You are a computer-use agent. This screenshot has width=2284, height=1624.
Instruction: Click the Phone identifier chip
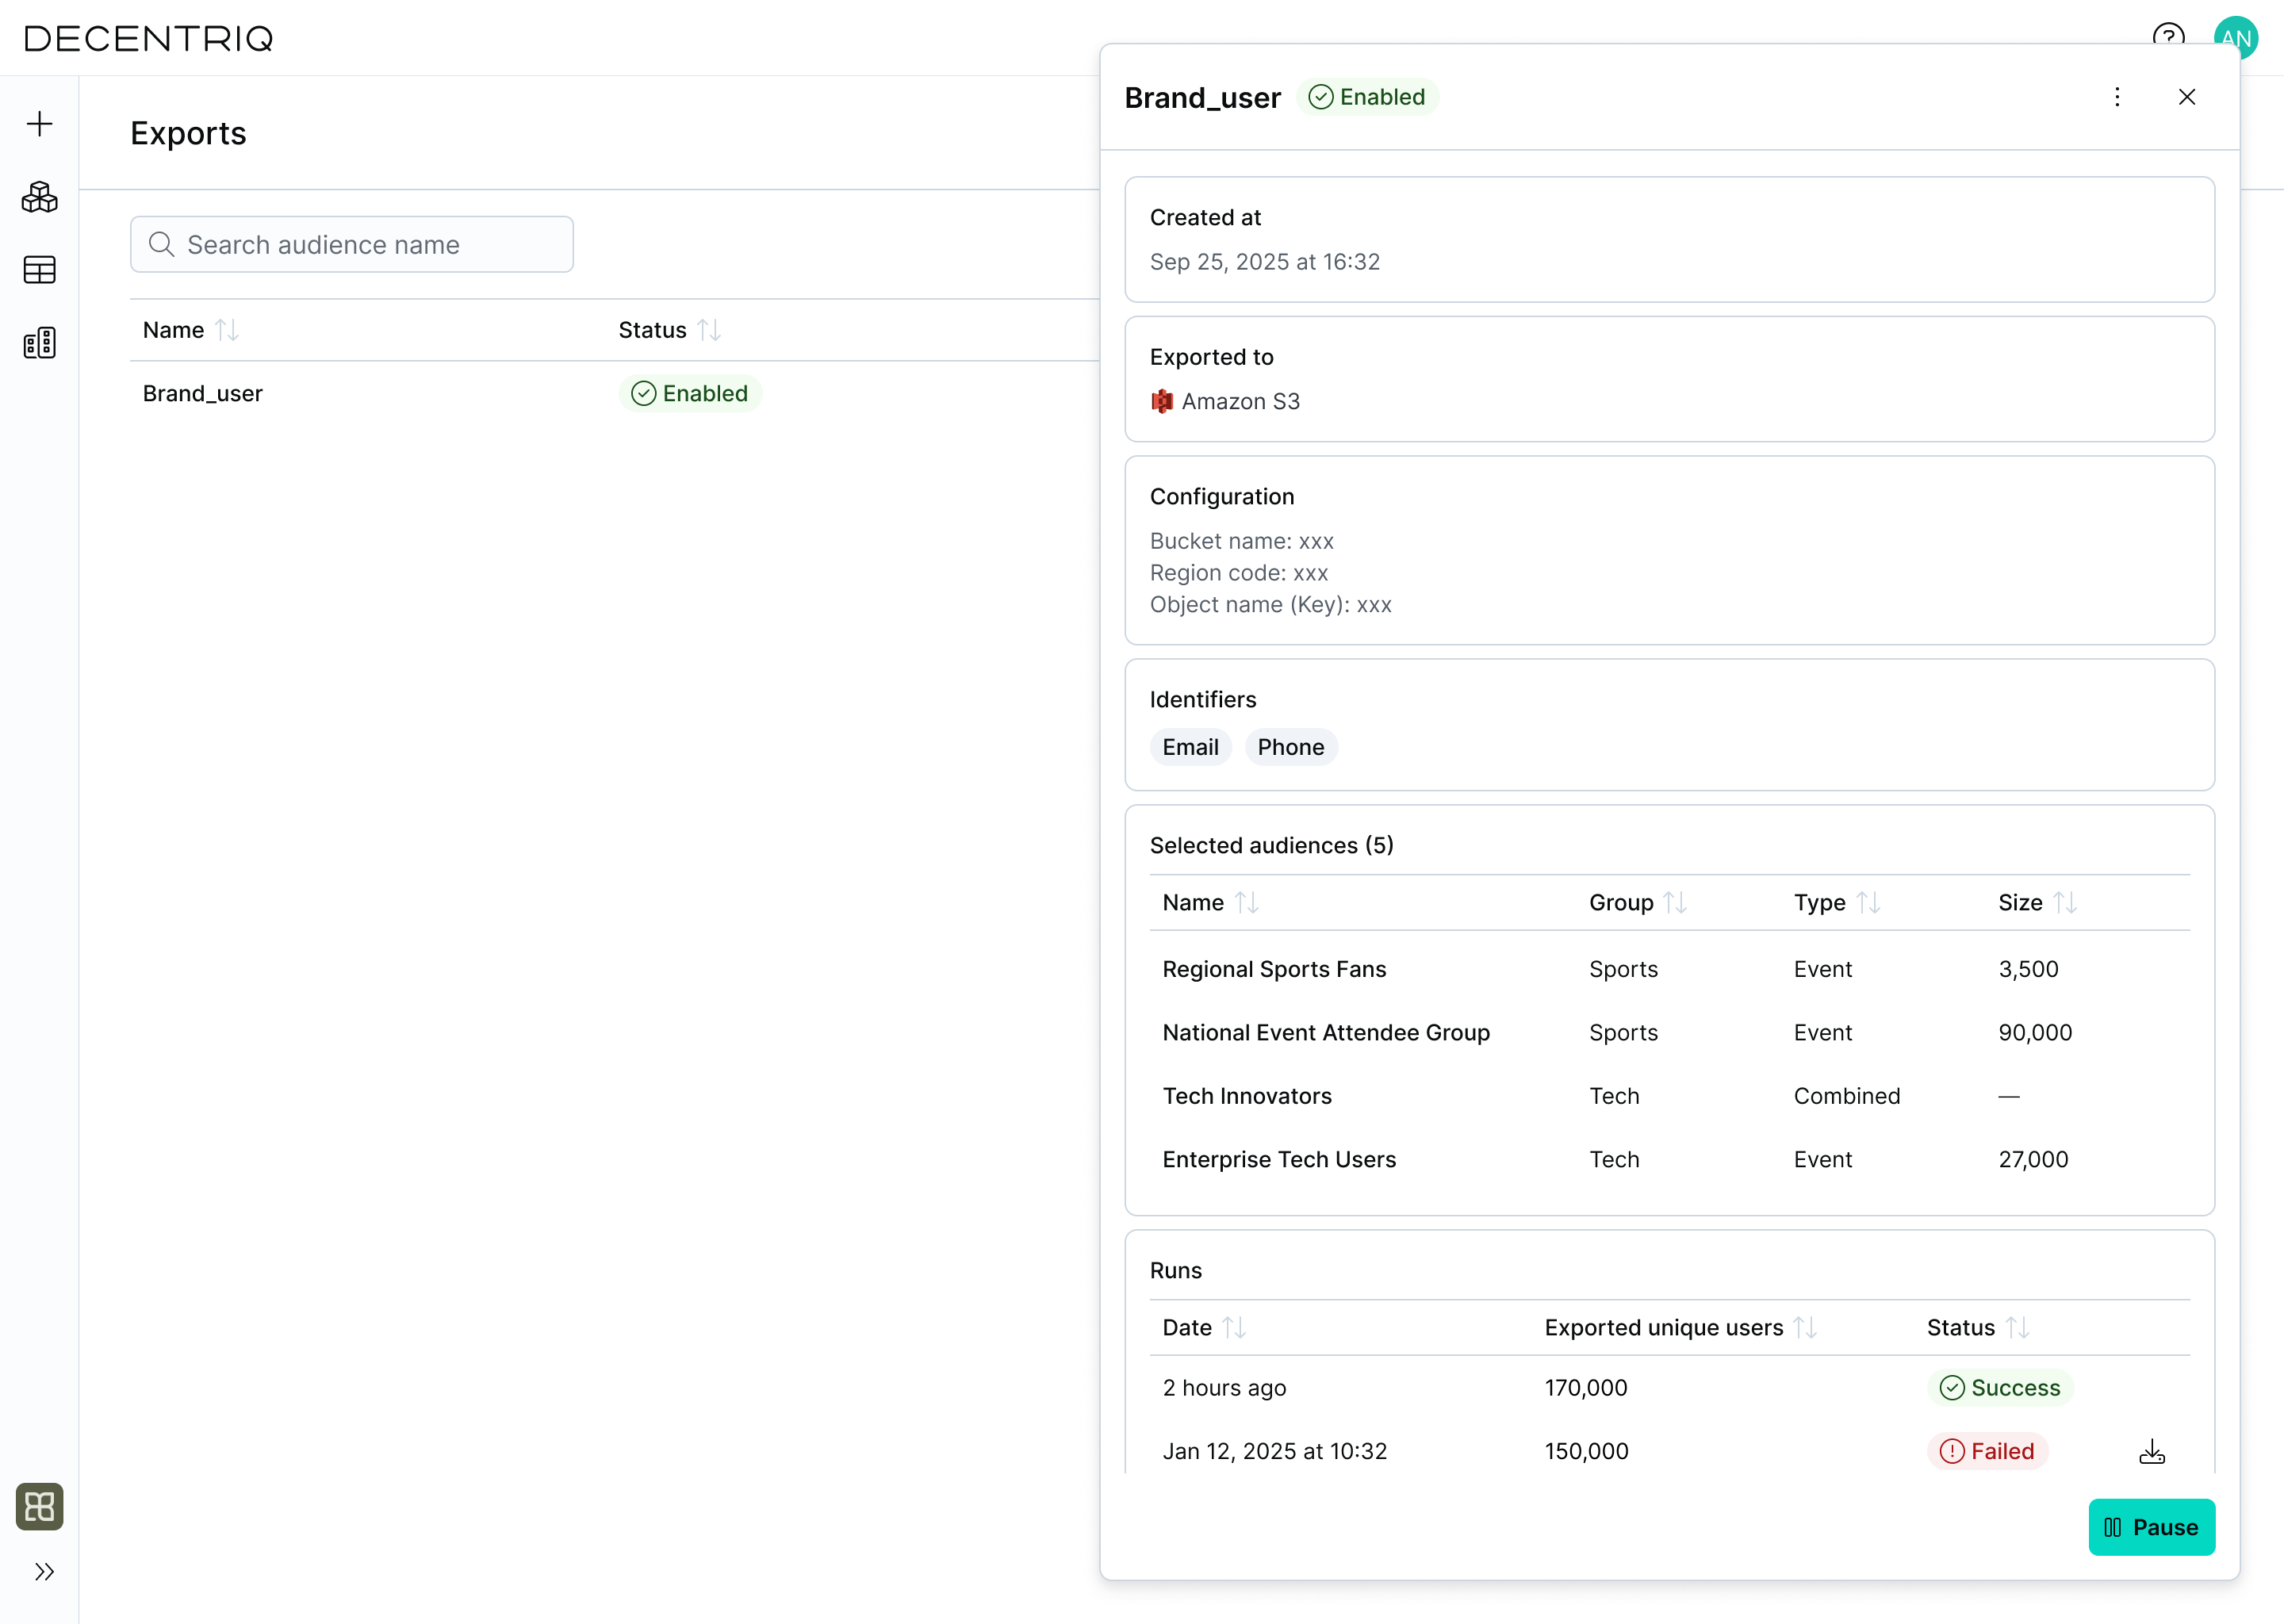(1291, 747)
